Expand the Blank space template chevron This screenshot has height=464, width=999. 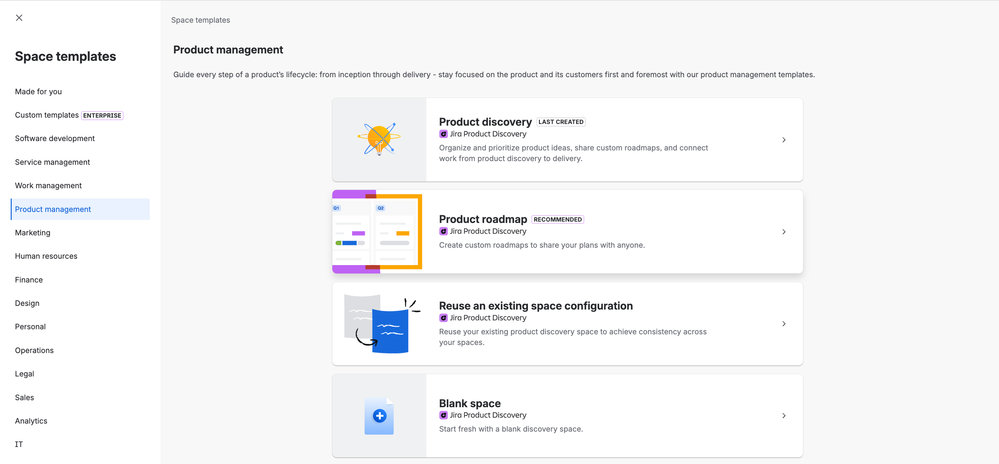coord(784,416)
